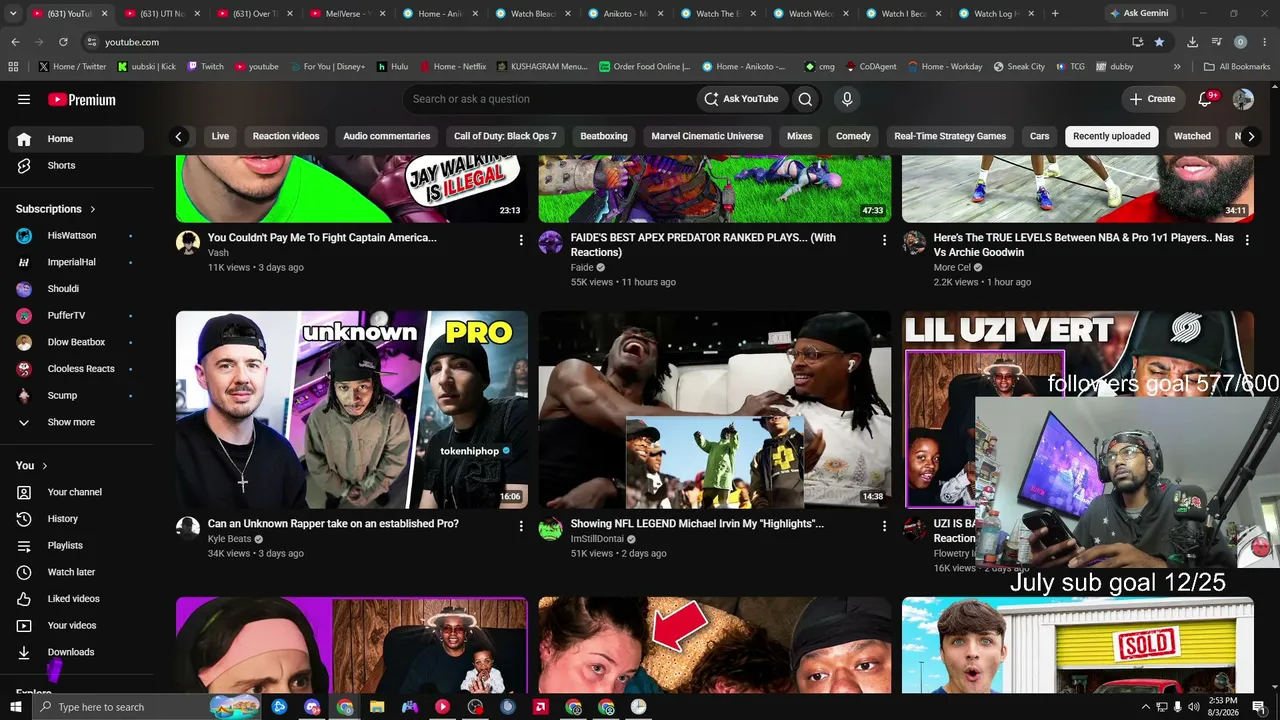
Task: Open the Twitch bookmark
Action: click(205, 67)
